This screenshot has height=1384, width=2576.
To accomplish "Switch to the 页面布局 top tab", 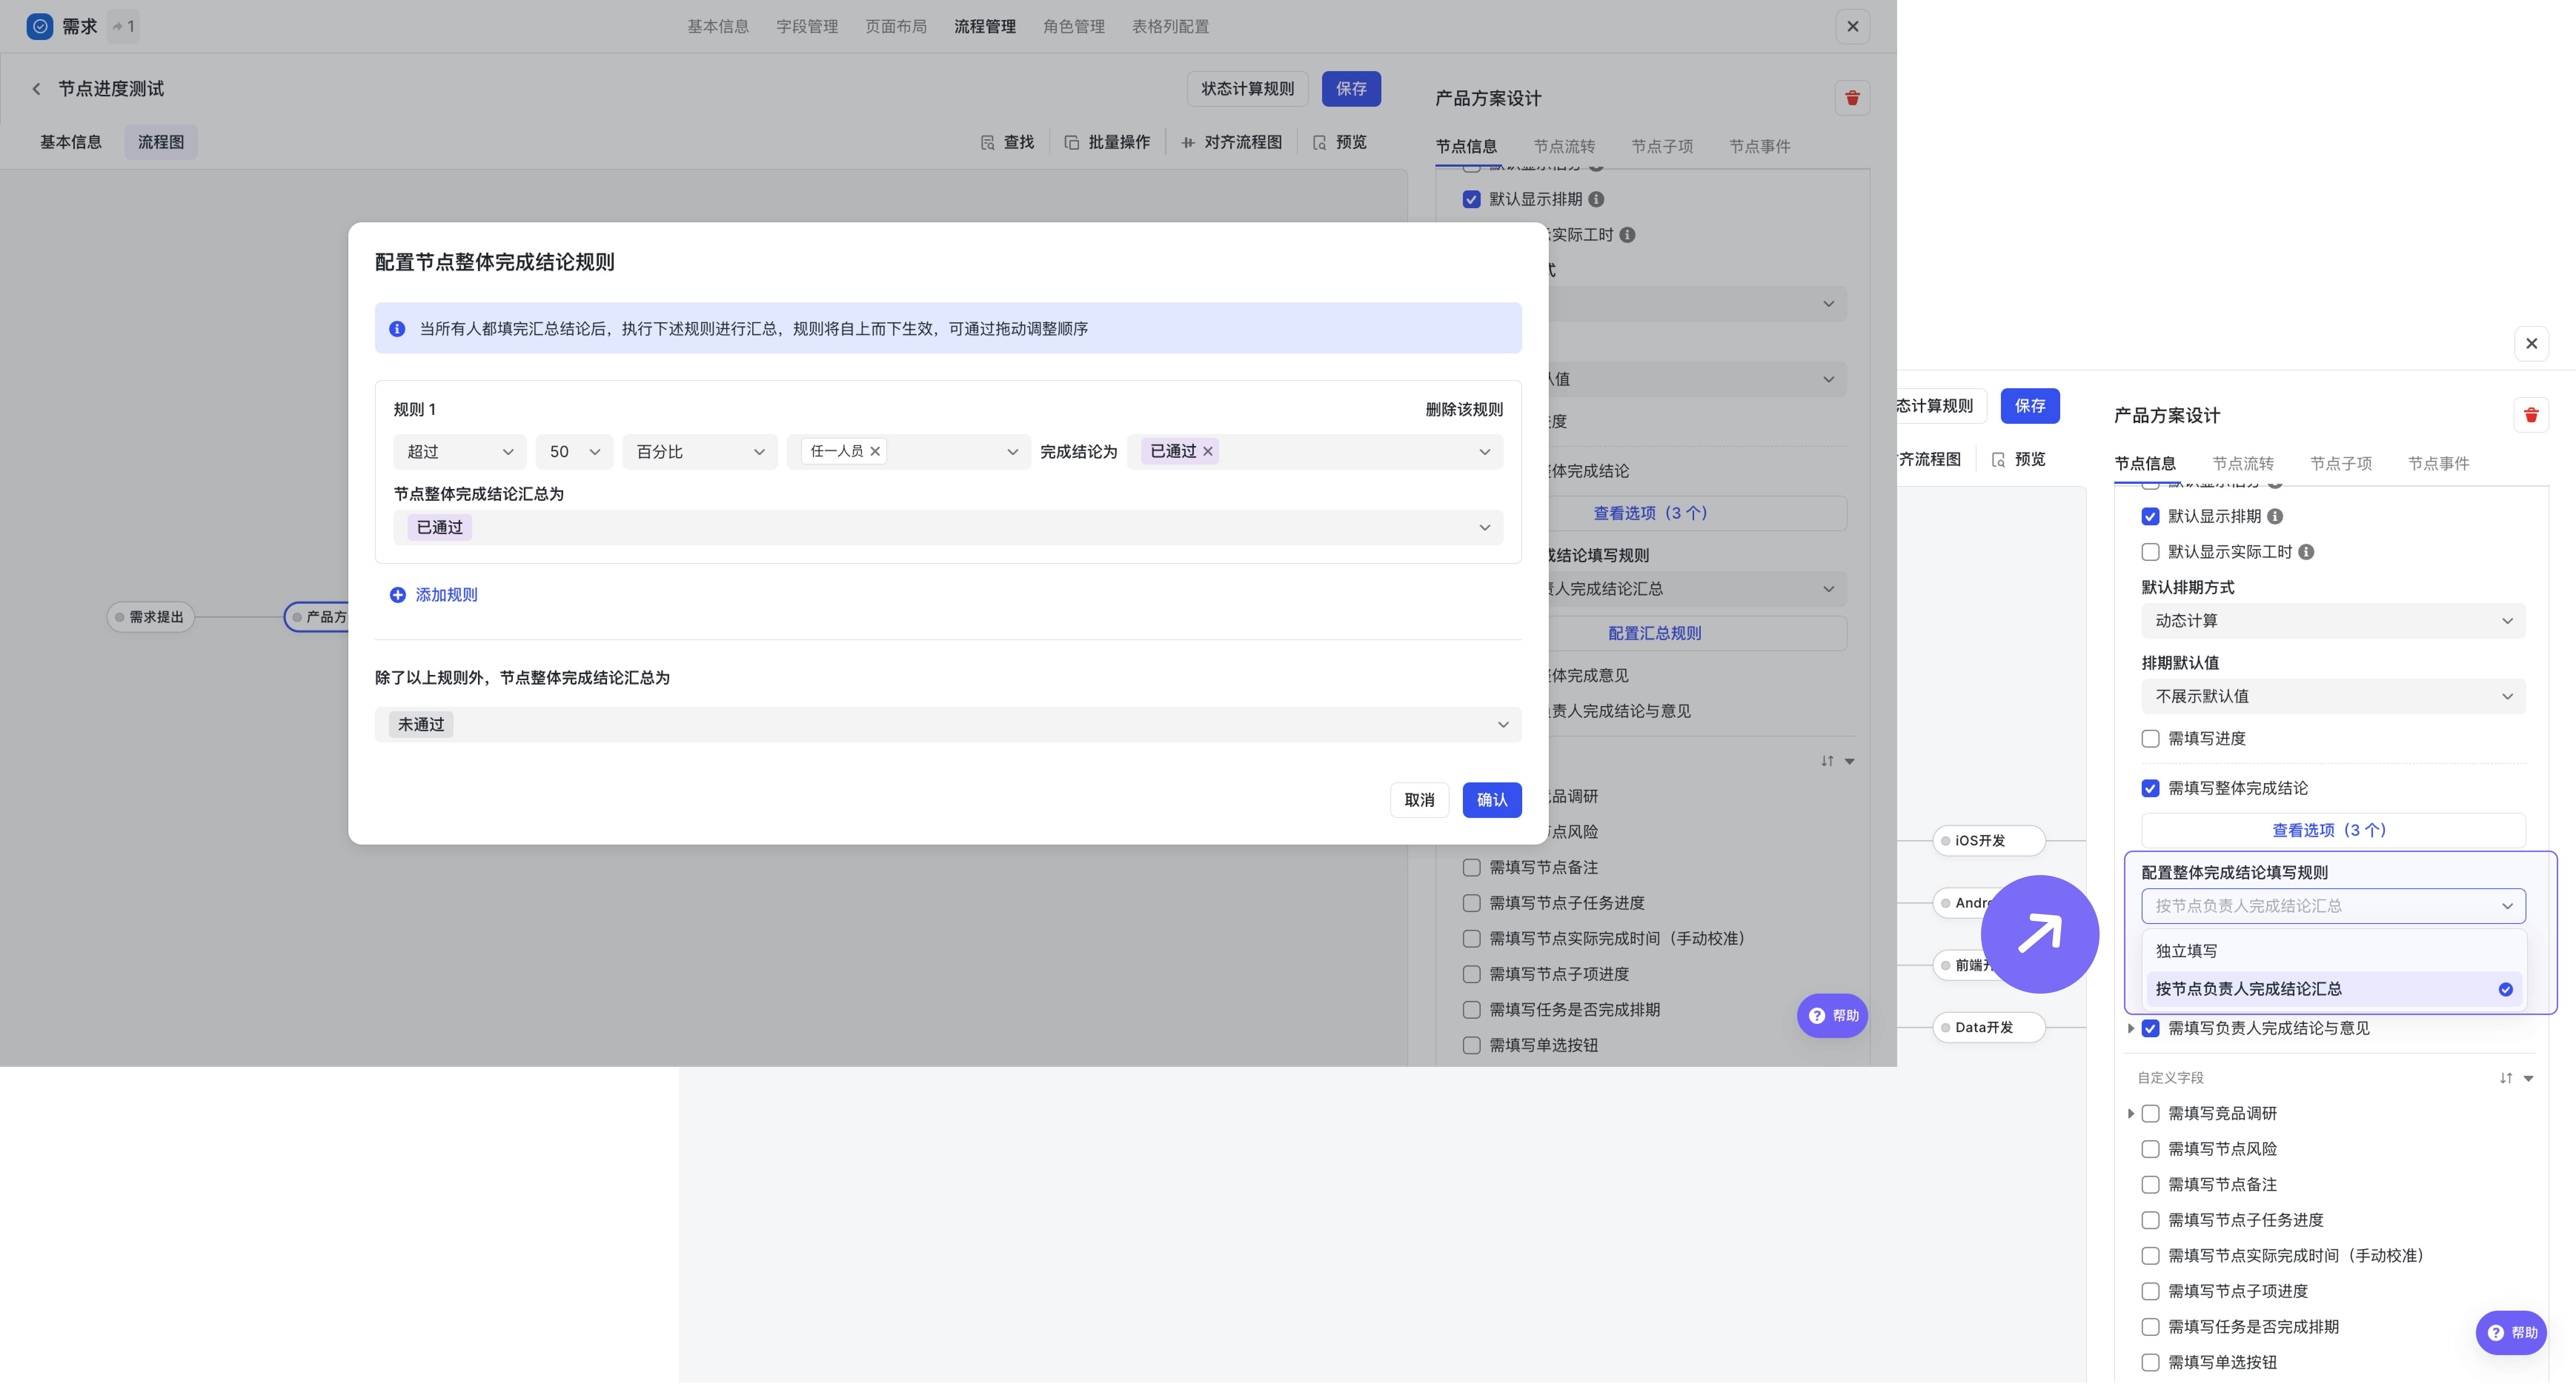I will (x=896, y=27).
